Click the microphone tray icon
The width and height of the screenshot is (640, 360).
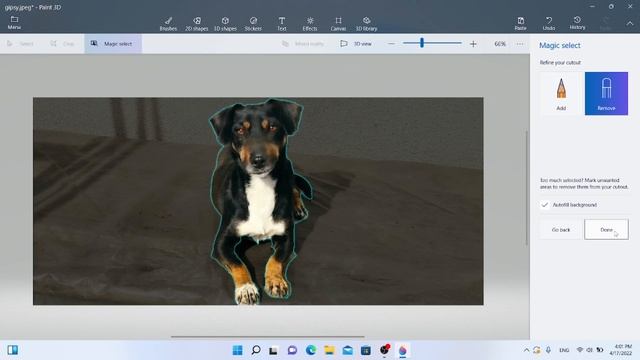pos(549,350)
